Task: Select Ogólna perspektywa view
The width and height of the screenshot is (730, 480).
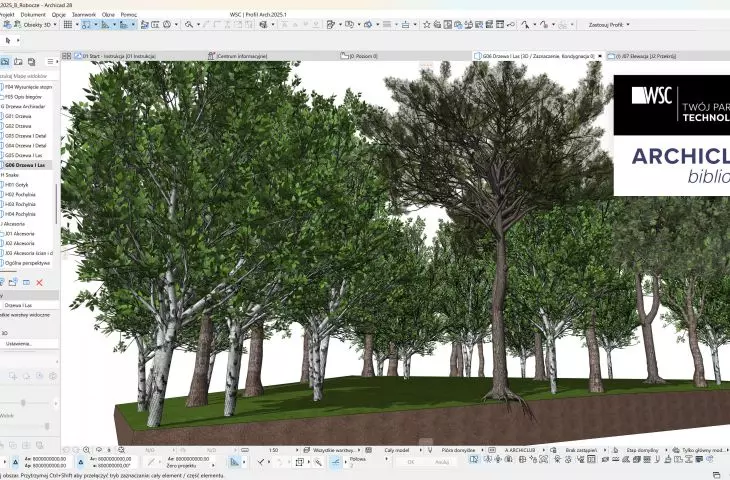Action: (27, 263)
